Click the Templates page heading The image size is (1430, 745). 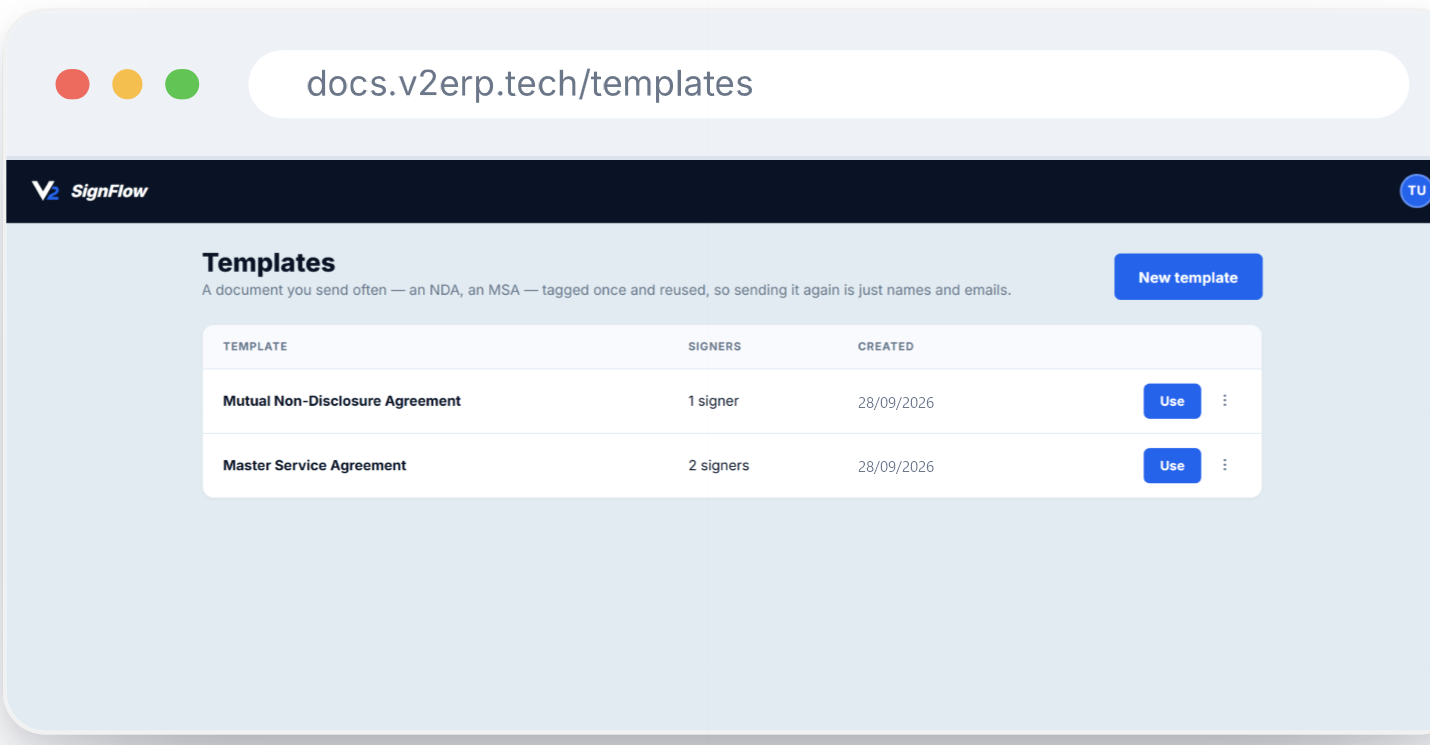tap(269, 263)
